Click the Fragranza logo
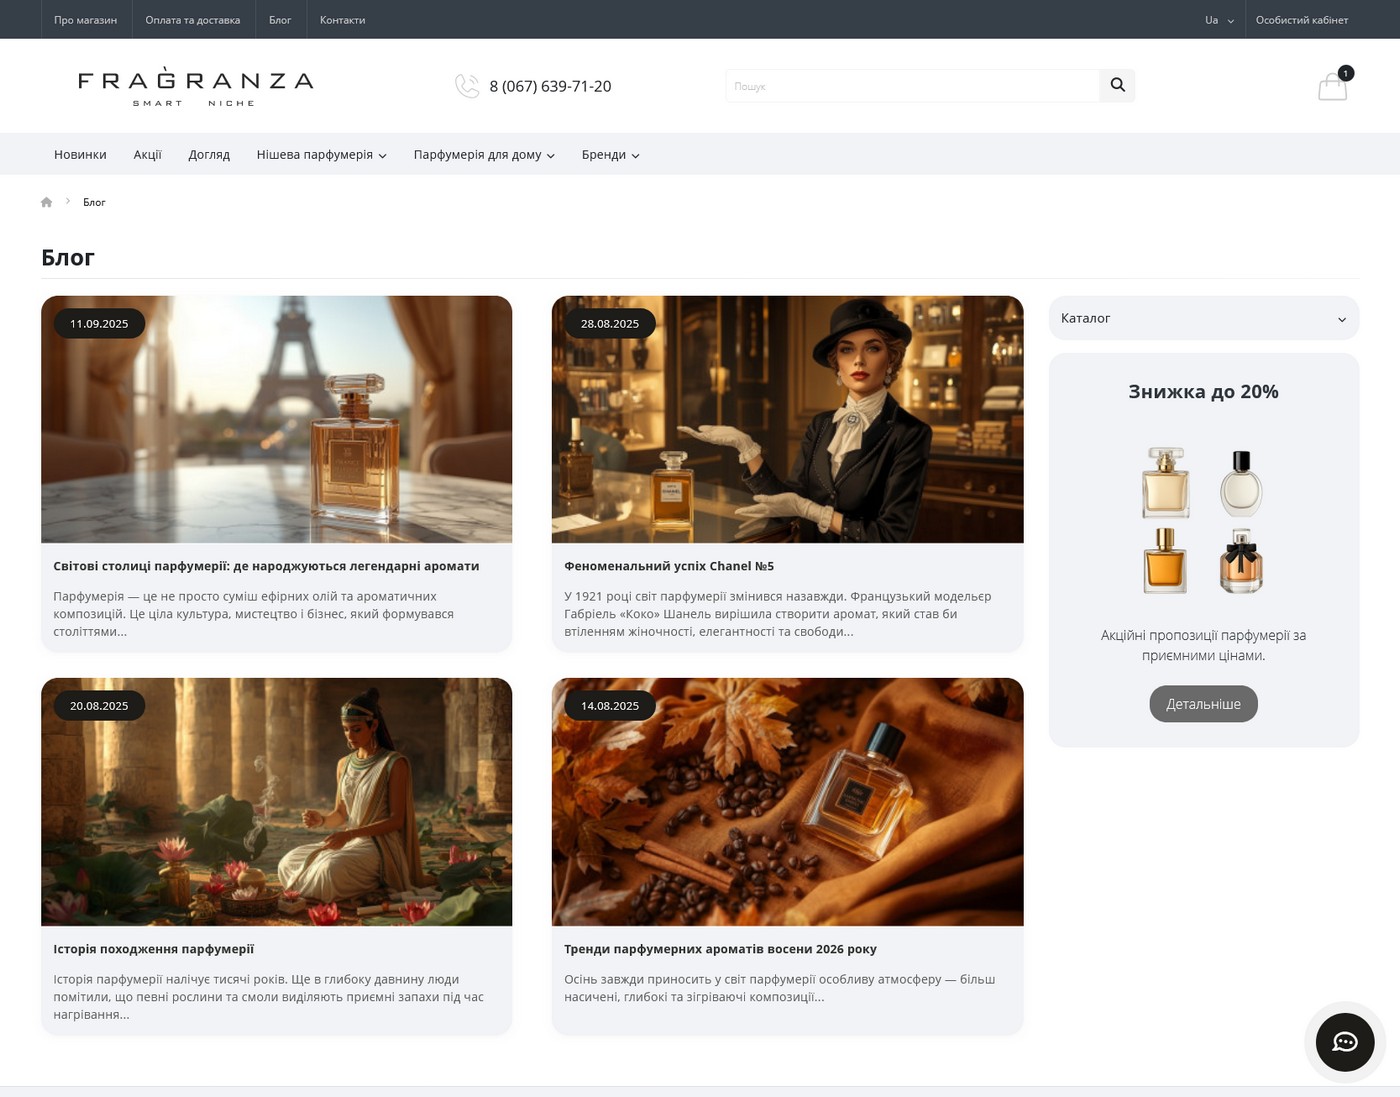Viewport: 1400px width, 1097px height. [x=196, y=87]
